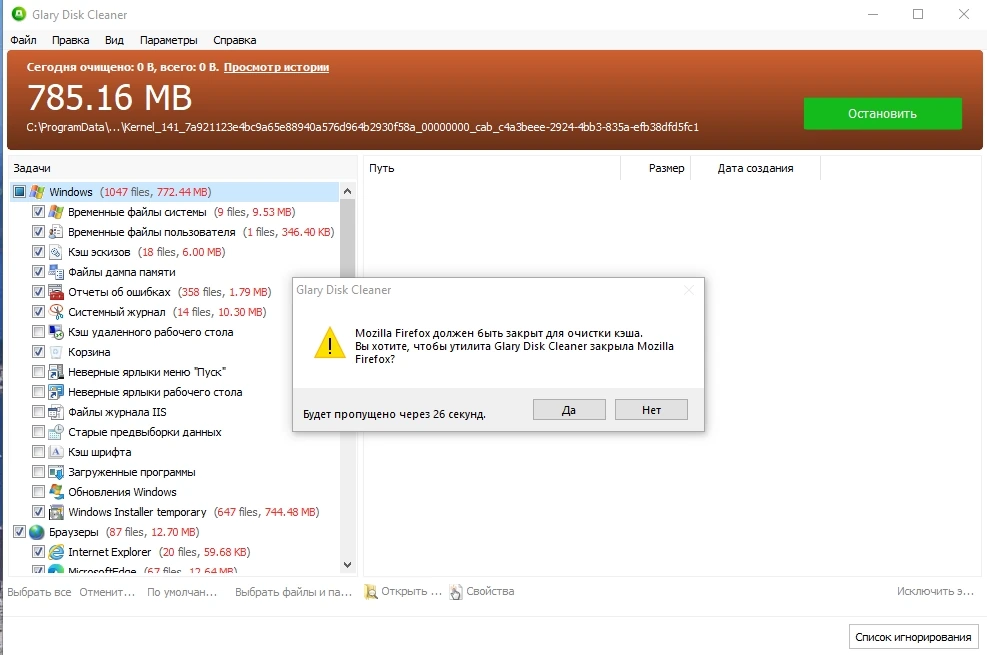The height and width of the screenshot is (655, 987).
Task: Select the Системный журнал row text
Action: 117,312
